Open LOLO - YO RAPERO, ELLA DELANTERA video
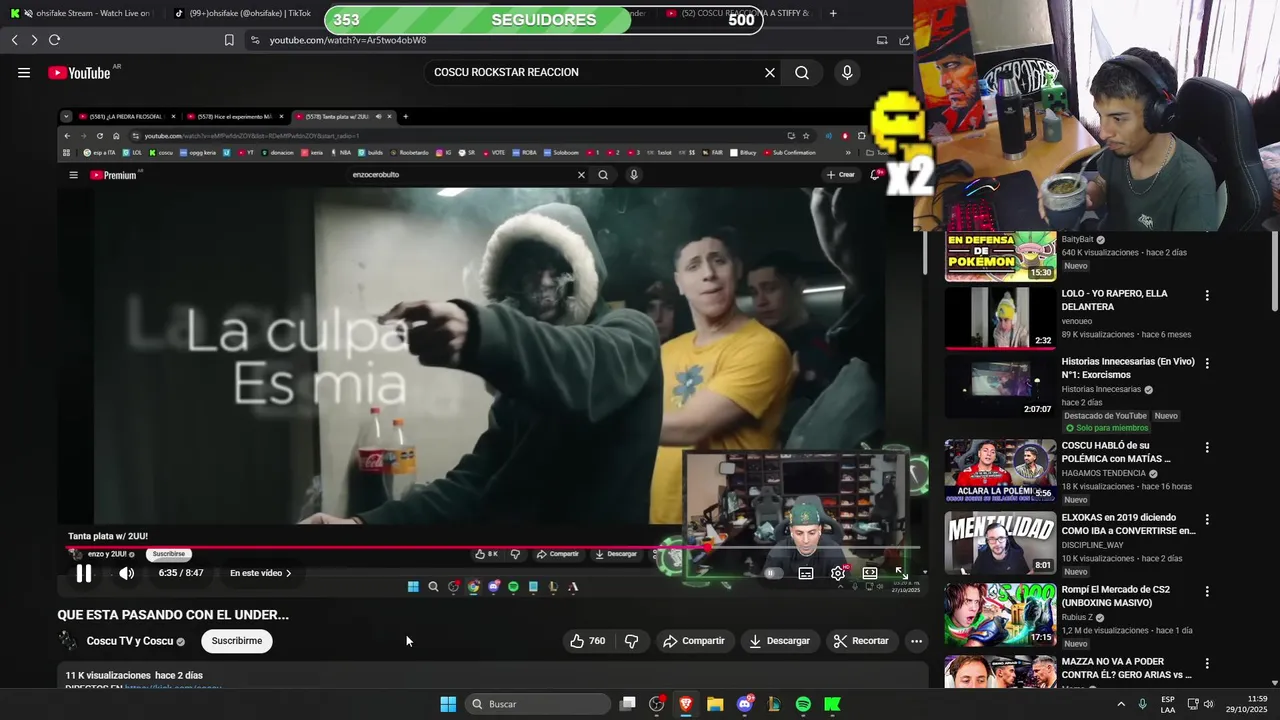1280x720 pixels. coord(1114,300)
